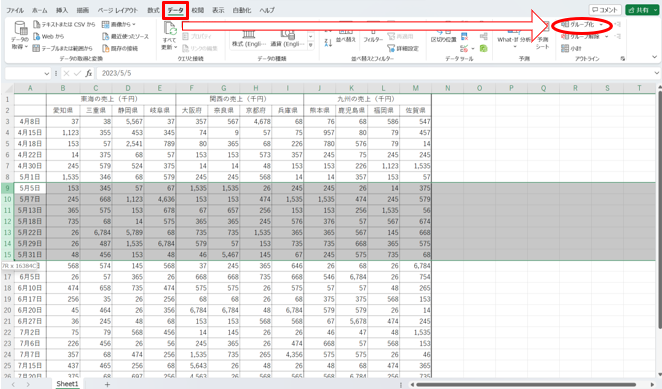The height and width of the screenshot is (389, 662).
Task: Click the hide detail icon beside グループ解除
Action: click(x=617, y=36)
